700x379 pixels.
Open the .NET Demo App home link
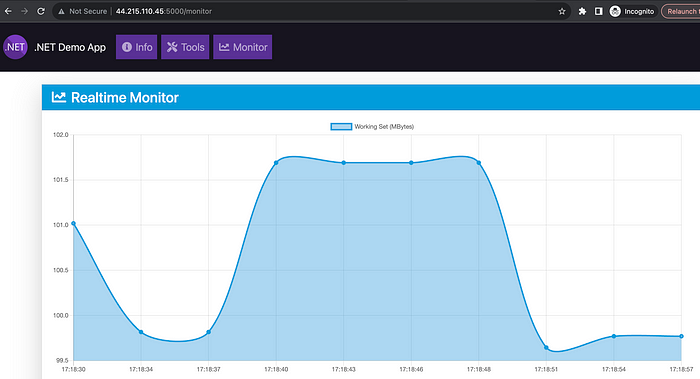tap(70, 47)
